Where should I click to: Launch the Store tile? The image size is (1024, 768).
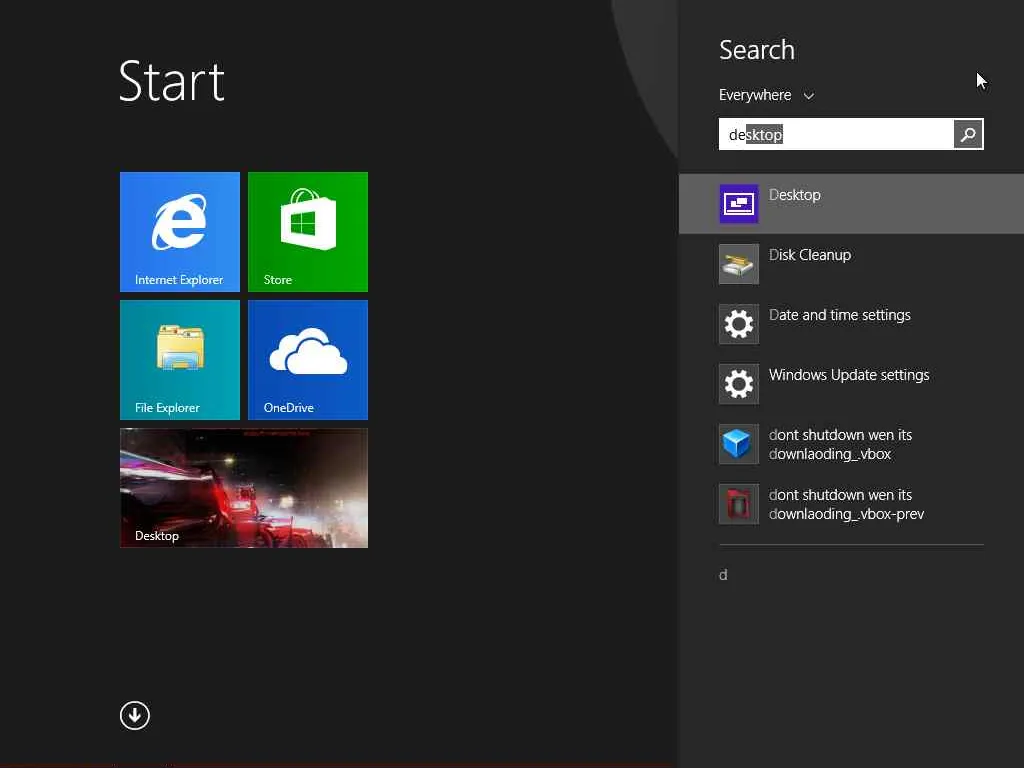coord(308,232)
